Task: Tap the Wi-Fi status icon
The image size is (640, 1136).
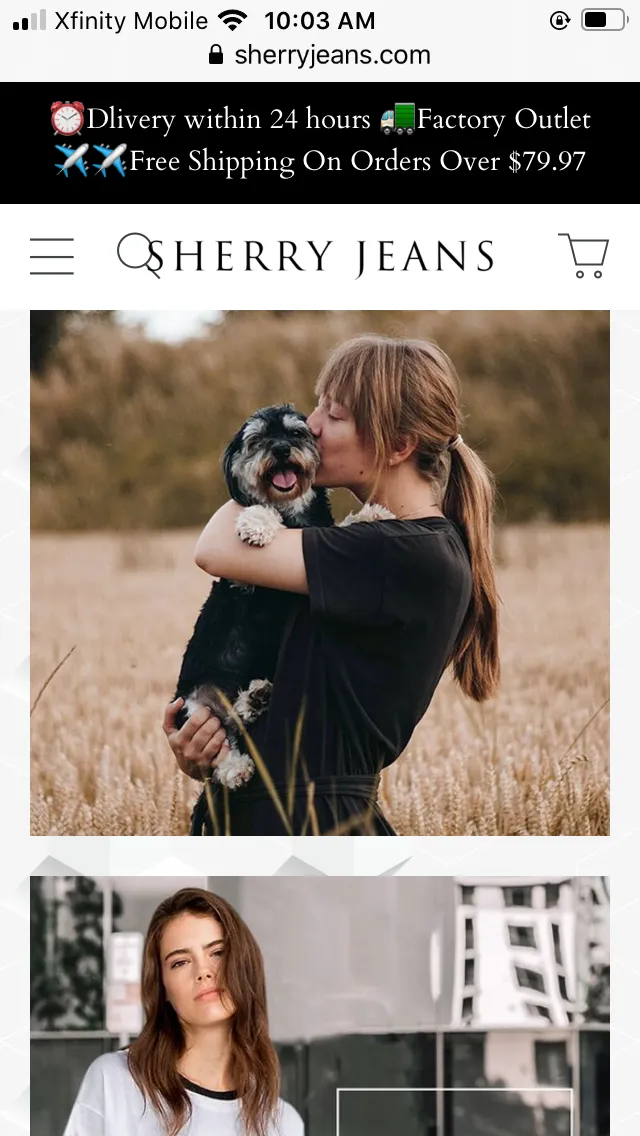Action: 232,20
